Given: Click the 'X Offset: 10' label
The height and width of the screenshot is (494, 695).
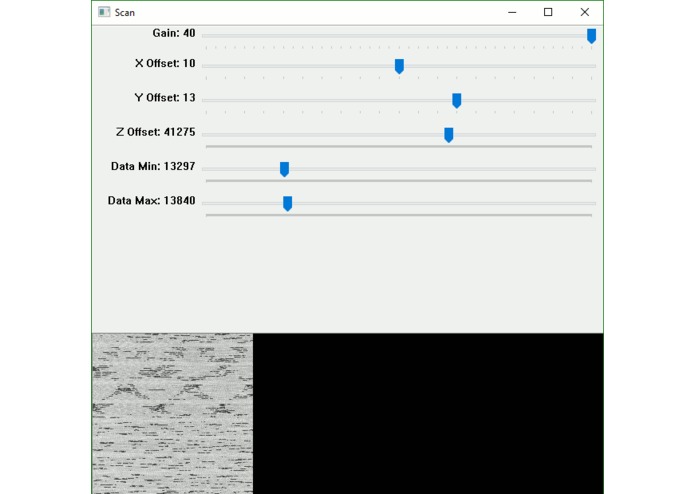Looking at the screenshot, I should [165, 63].
